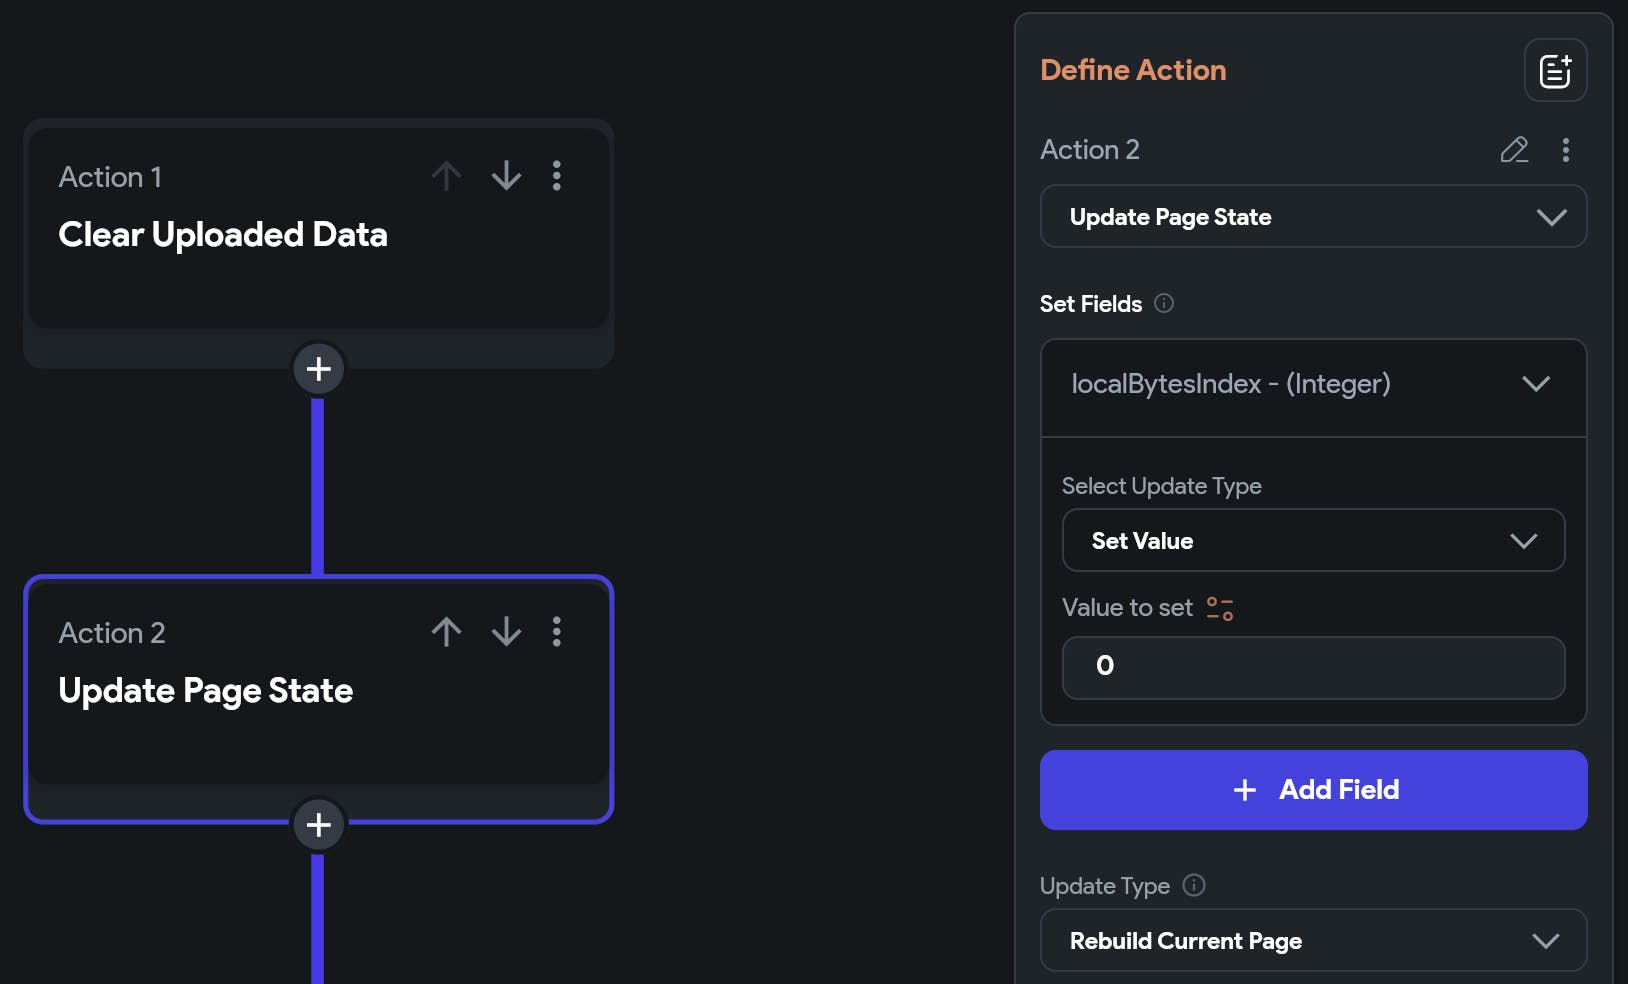
Task: Move Action 2 up with arrow icon
Action: (x=446, y=632)
